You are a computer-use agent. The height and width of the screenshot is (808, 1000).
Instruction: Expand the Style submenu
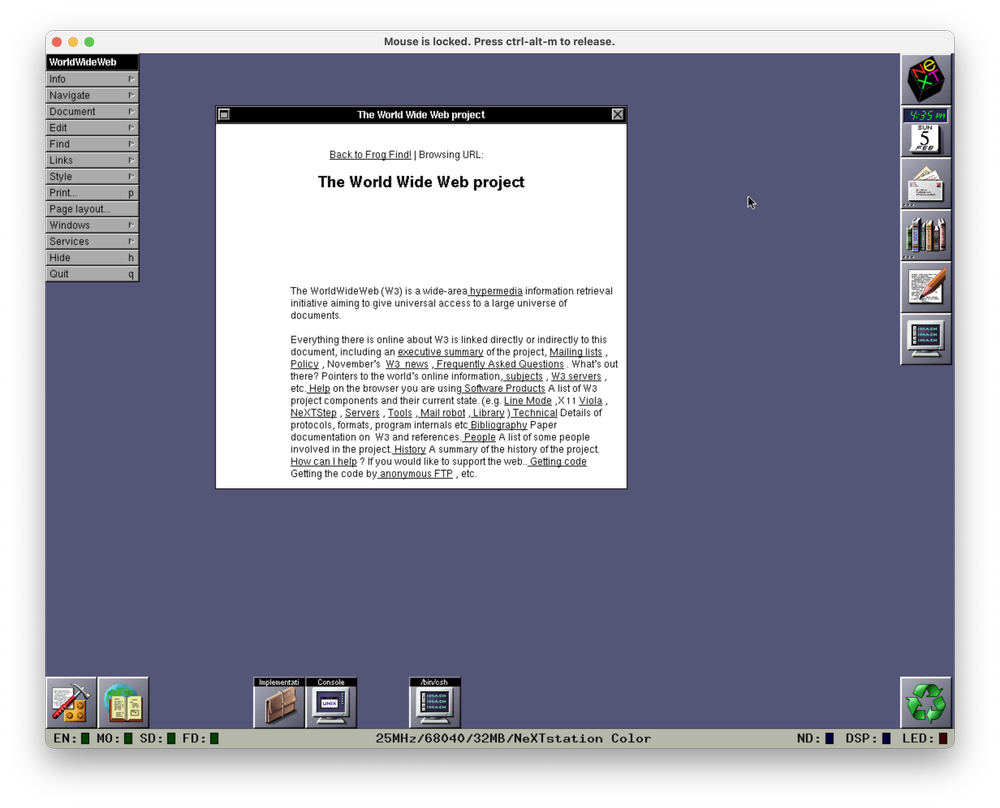click(x=92, y=177)
